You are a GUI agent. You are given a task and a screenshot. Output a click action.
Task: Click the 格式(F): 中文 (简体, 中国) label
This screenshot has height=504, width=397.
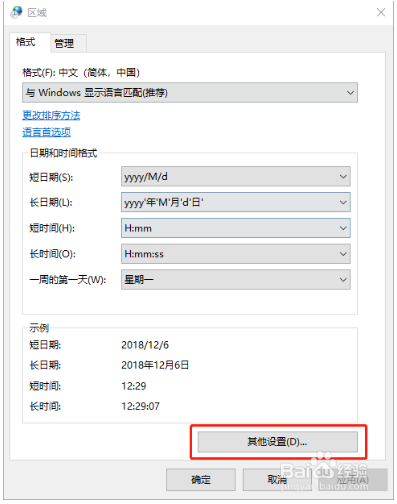click(x=81, y=72)
